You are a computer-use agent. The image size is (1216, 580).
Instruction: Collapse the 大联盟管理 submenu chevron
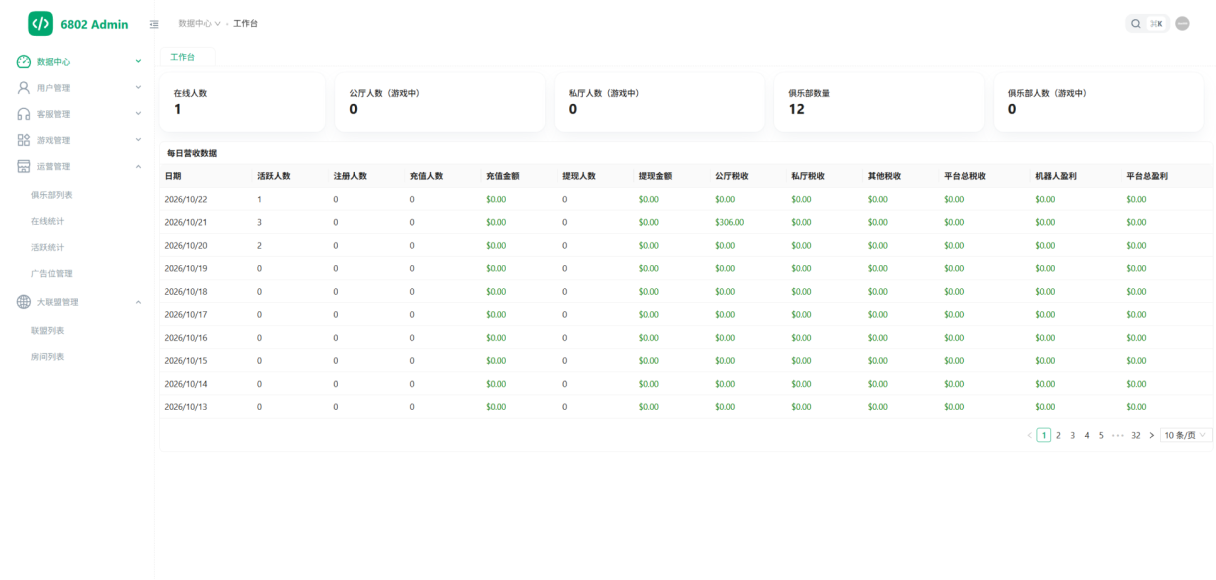(x=138, y=302)
